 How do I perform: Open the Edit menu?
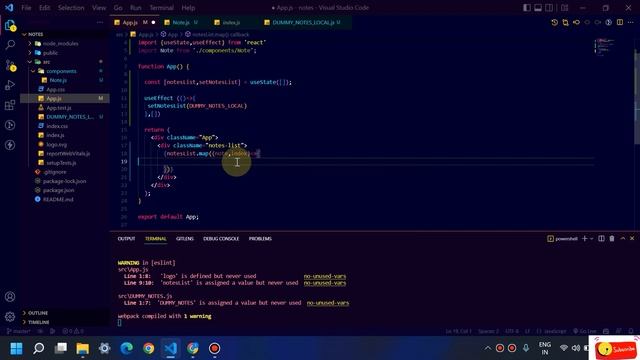(x=44, y=8)
